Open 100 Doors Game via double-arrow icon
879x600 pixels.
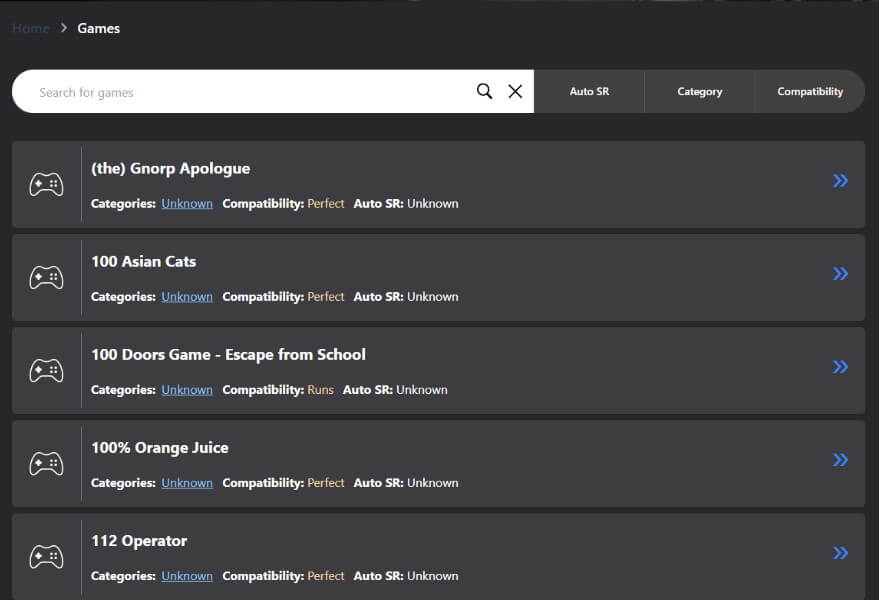(x=840, y=367)
